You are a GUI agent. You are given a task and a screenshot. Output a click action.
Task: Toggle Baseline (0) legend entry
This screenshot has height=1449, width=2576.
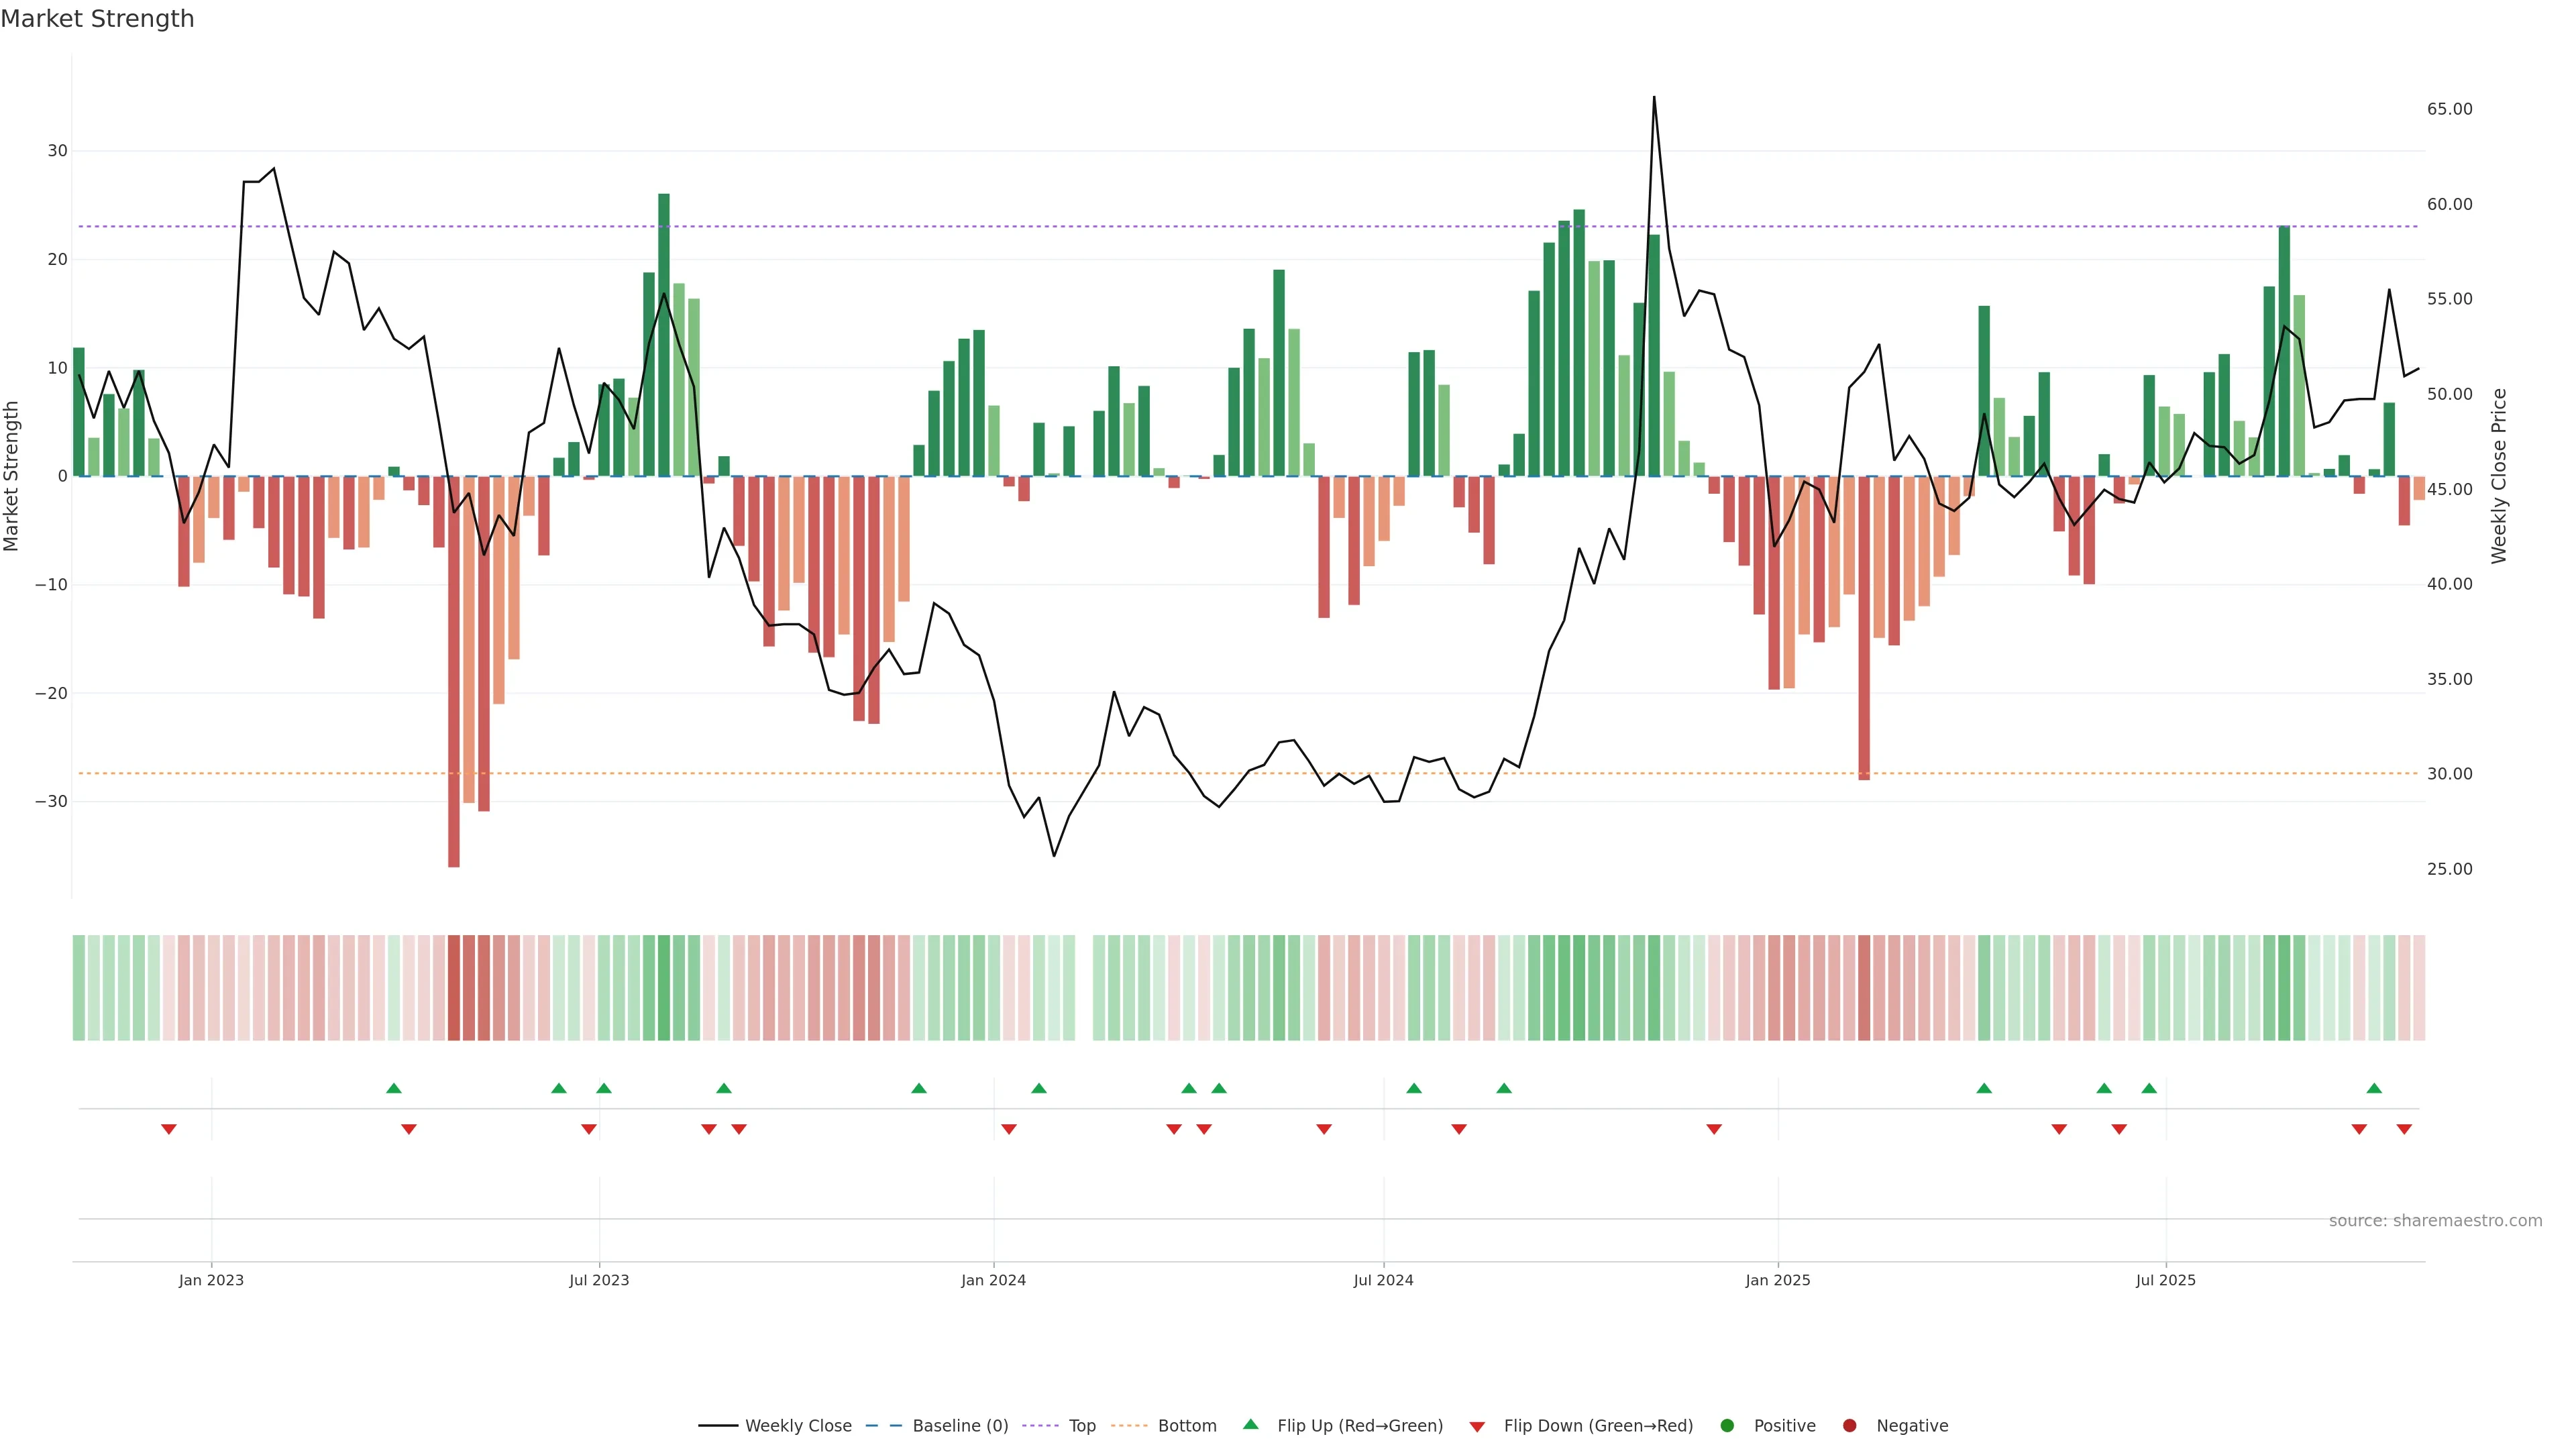point(960,1426)
